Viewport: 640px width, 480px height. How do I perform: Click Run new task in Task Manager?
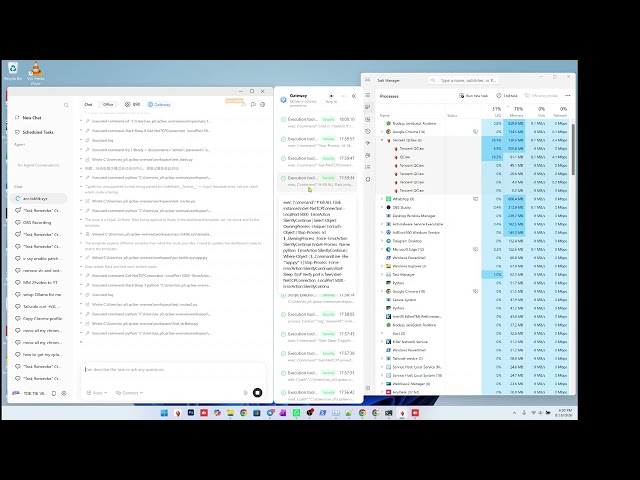(x=473, y=96)
